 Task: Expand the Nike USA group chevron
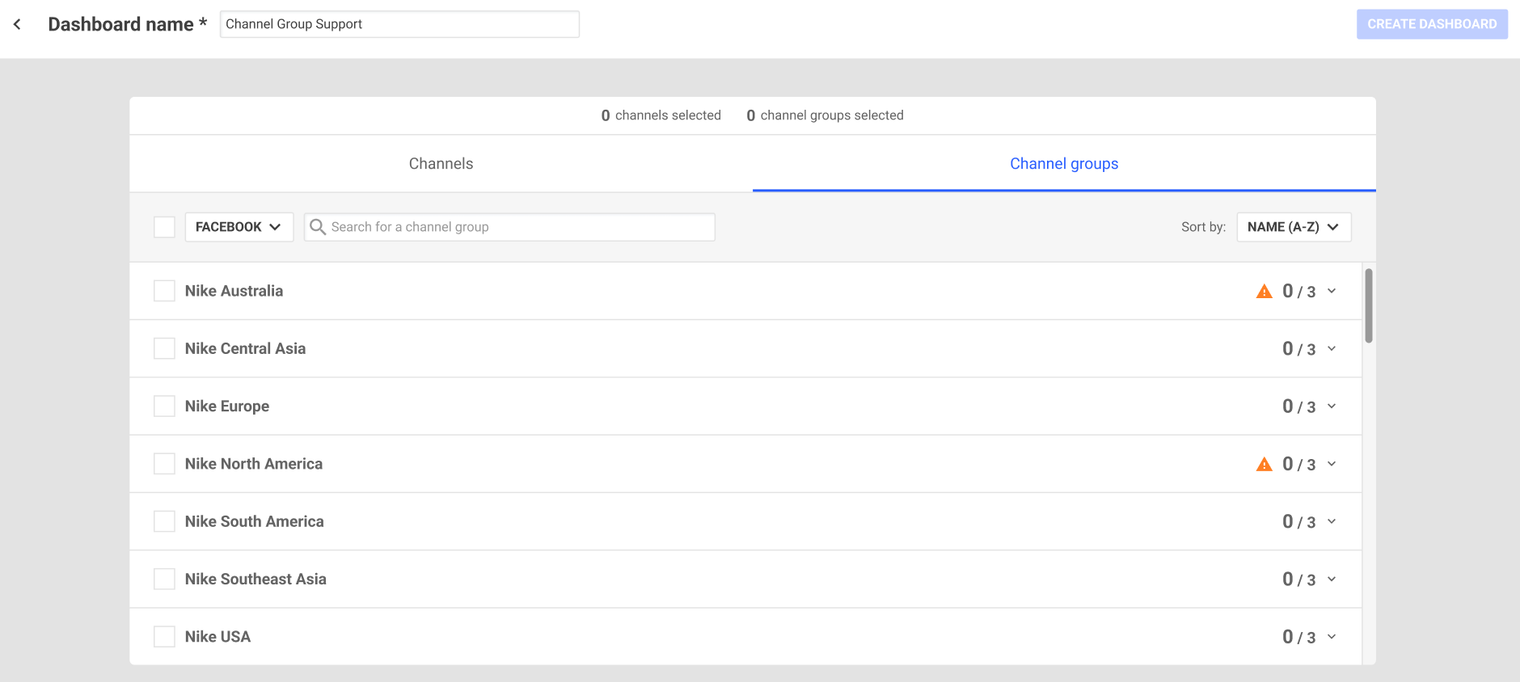(x=1332, y=637)
